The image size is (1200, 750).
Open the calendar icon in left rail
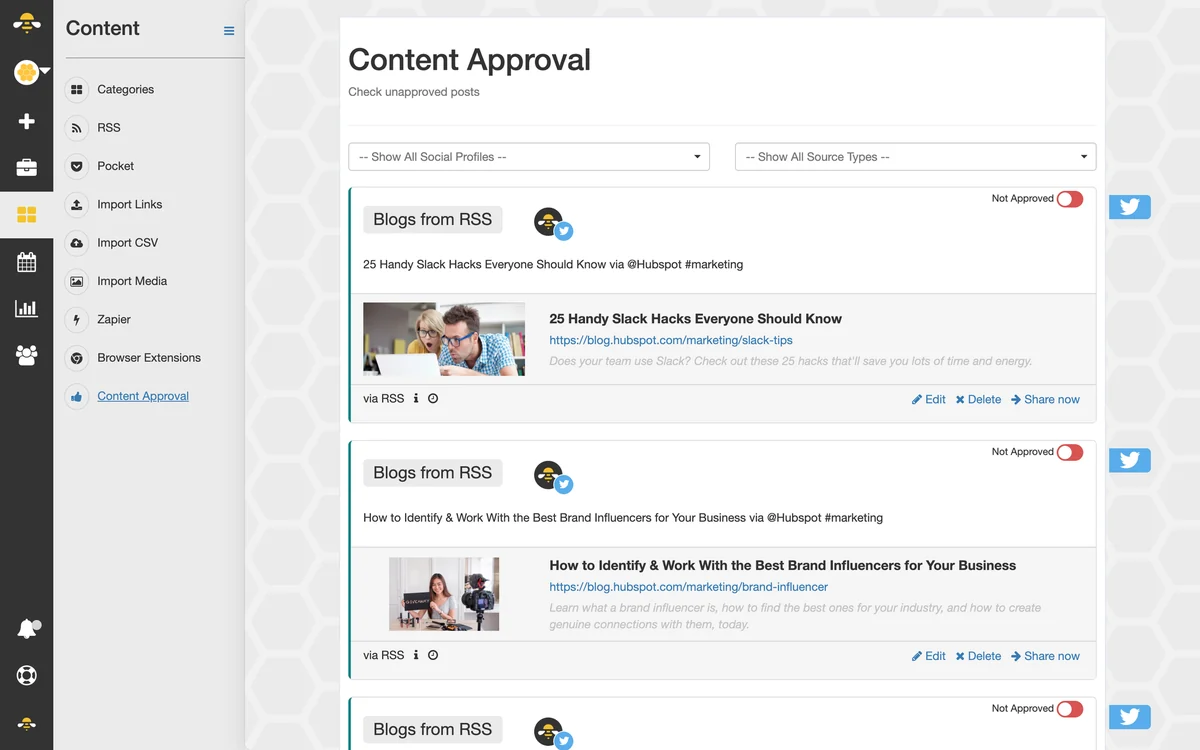click(x=27, y=262)
